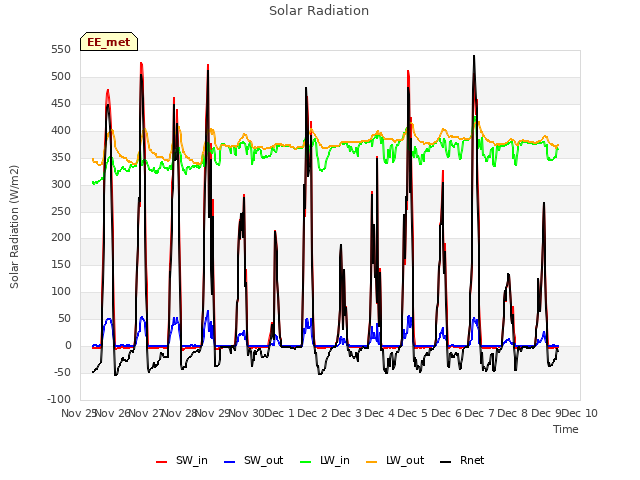Click the 250 y-axis tick label
640x480 pixels.
click(x=61, y=211)
